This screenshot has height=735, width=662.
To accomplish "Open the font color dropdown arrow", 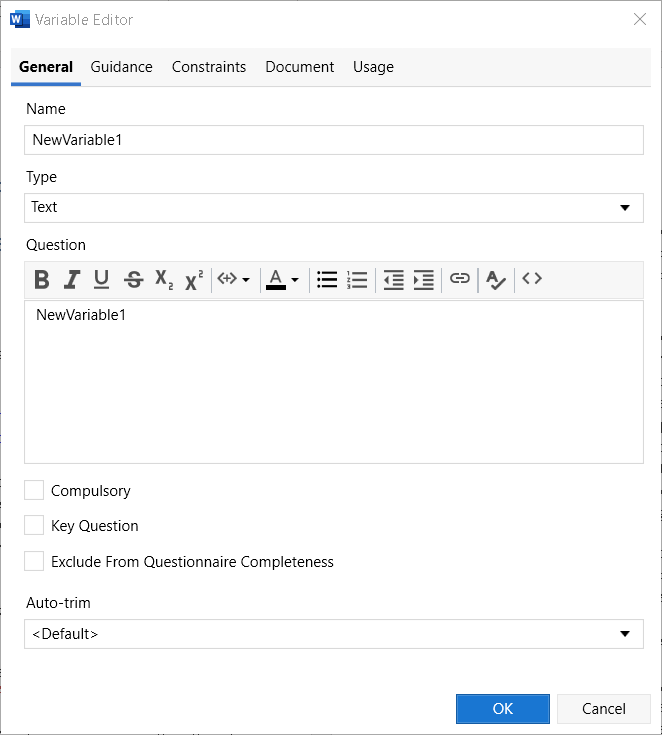I will (x=295, y=280).
